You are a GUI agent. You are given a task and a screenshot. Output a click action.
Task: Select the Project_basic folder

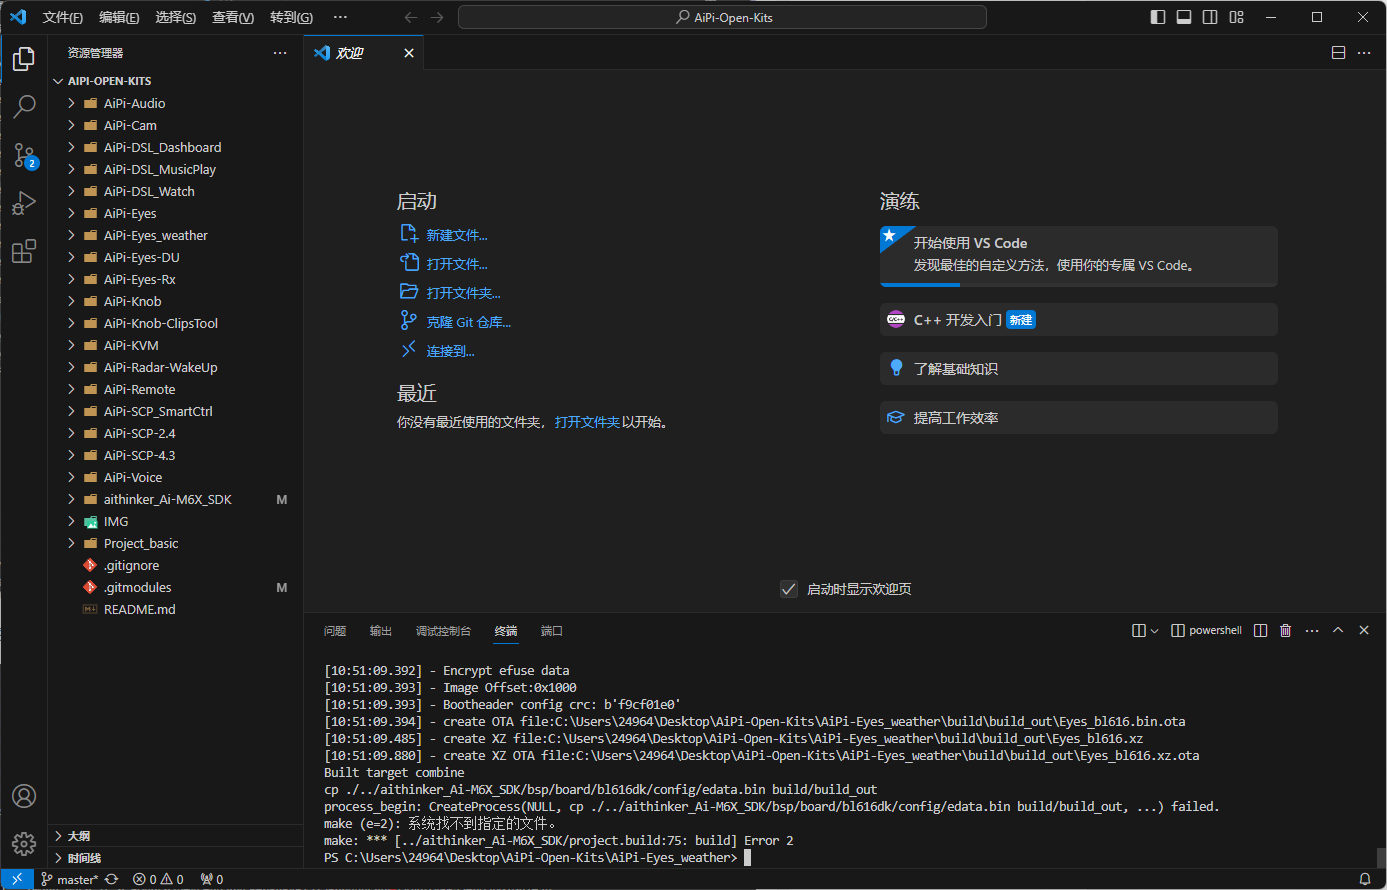(175, 543)
